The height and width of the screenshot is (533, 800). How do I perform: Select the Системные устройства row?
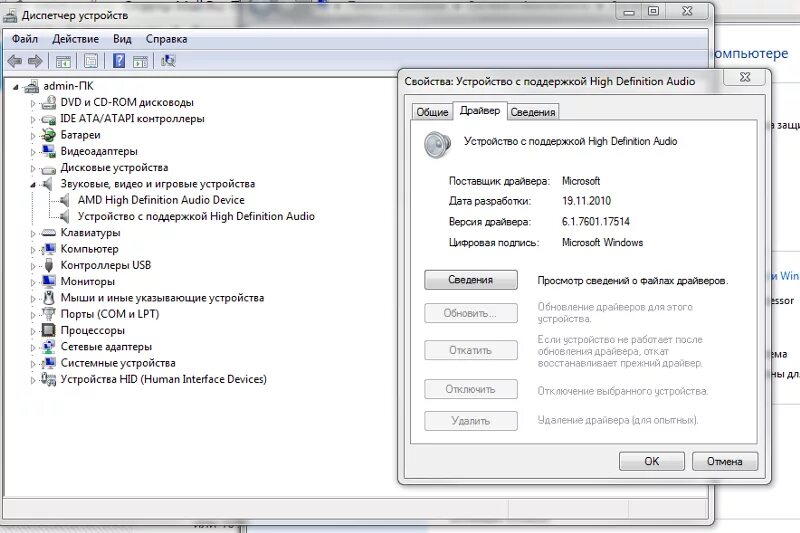point(118,363)
